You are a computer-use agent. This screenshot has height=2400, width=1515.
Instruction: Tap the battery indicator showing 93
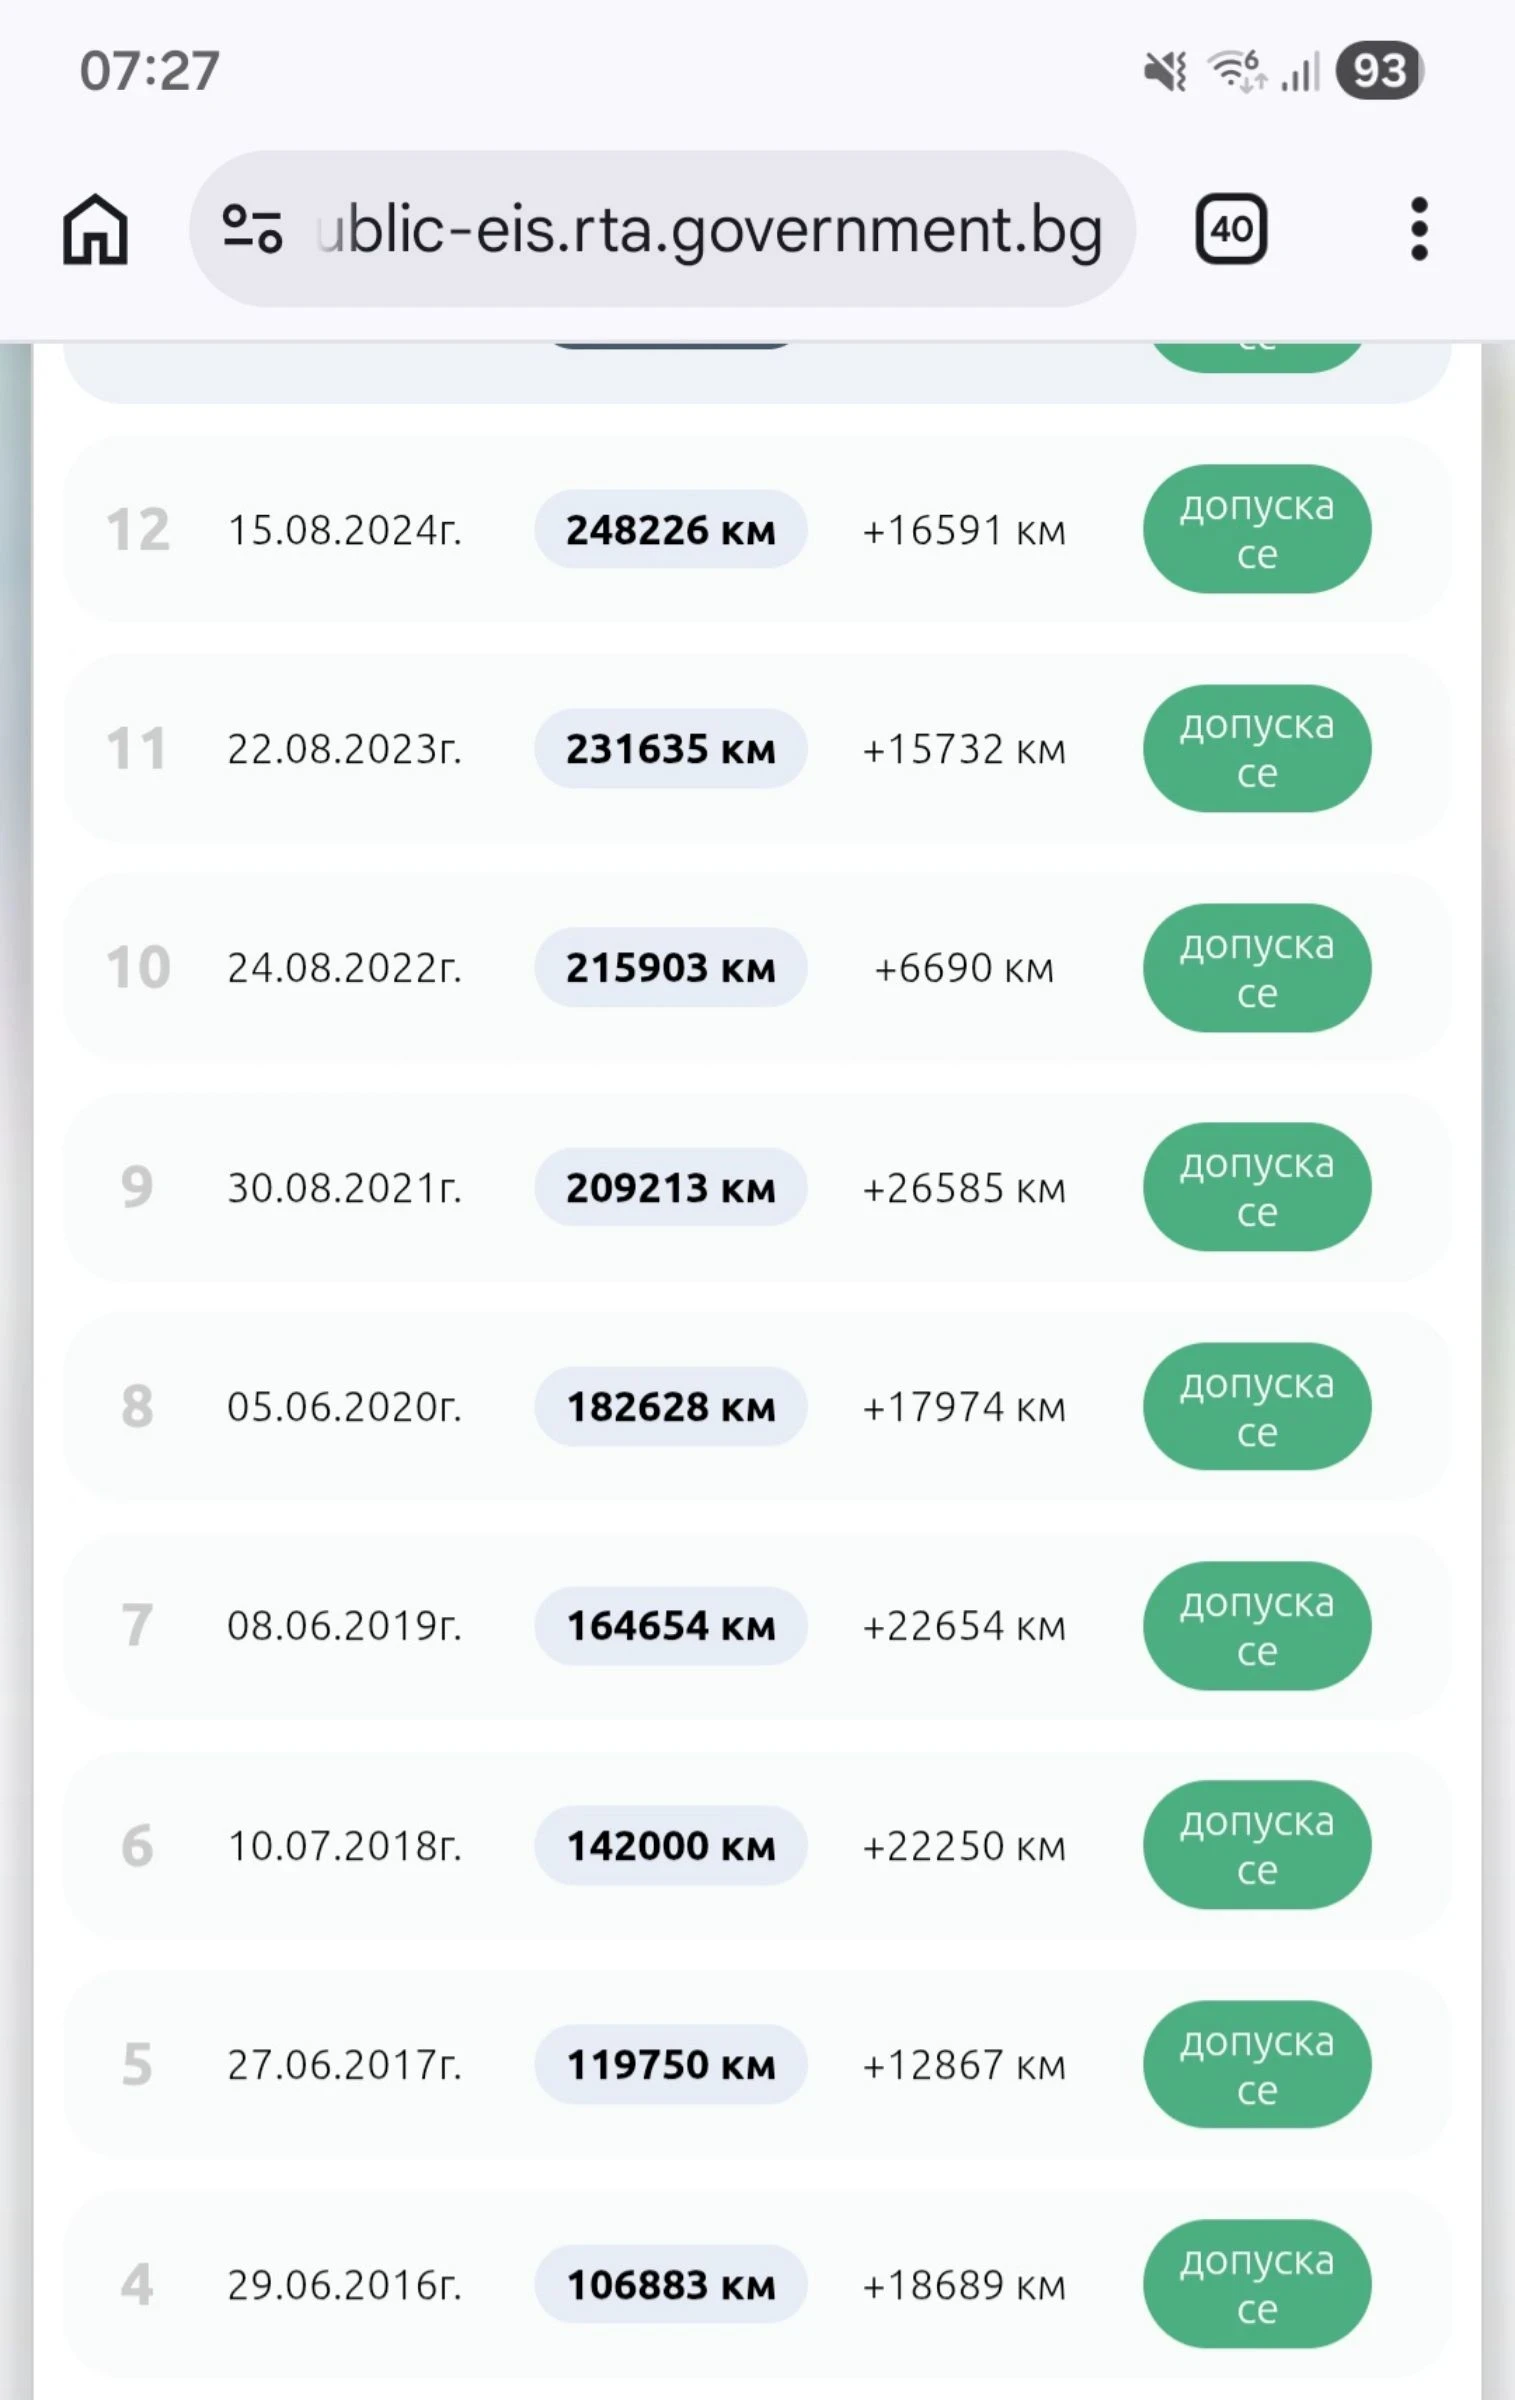pyautogui.click(x=1379, y=71)
